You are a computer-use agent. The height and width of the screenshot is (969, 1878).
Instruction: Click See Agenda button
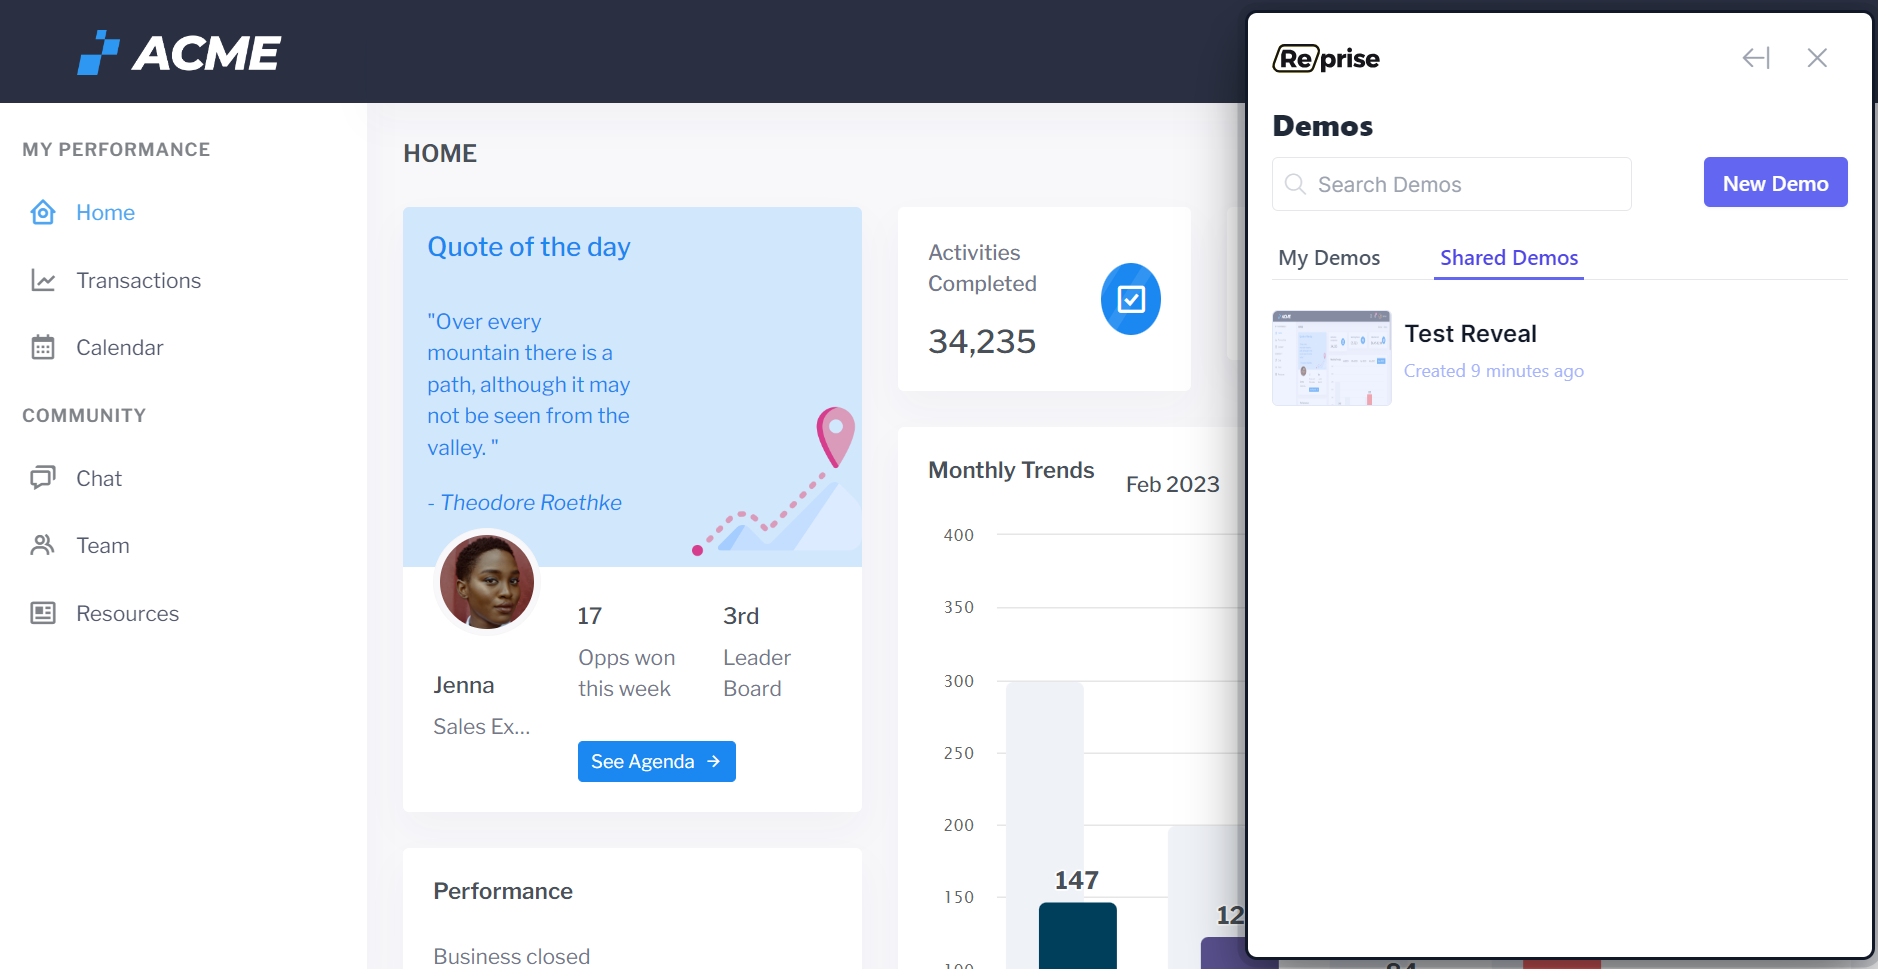coord(656,761)
